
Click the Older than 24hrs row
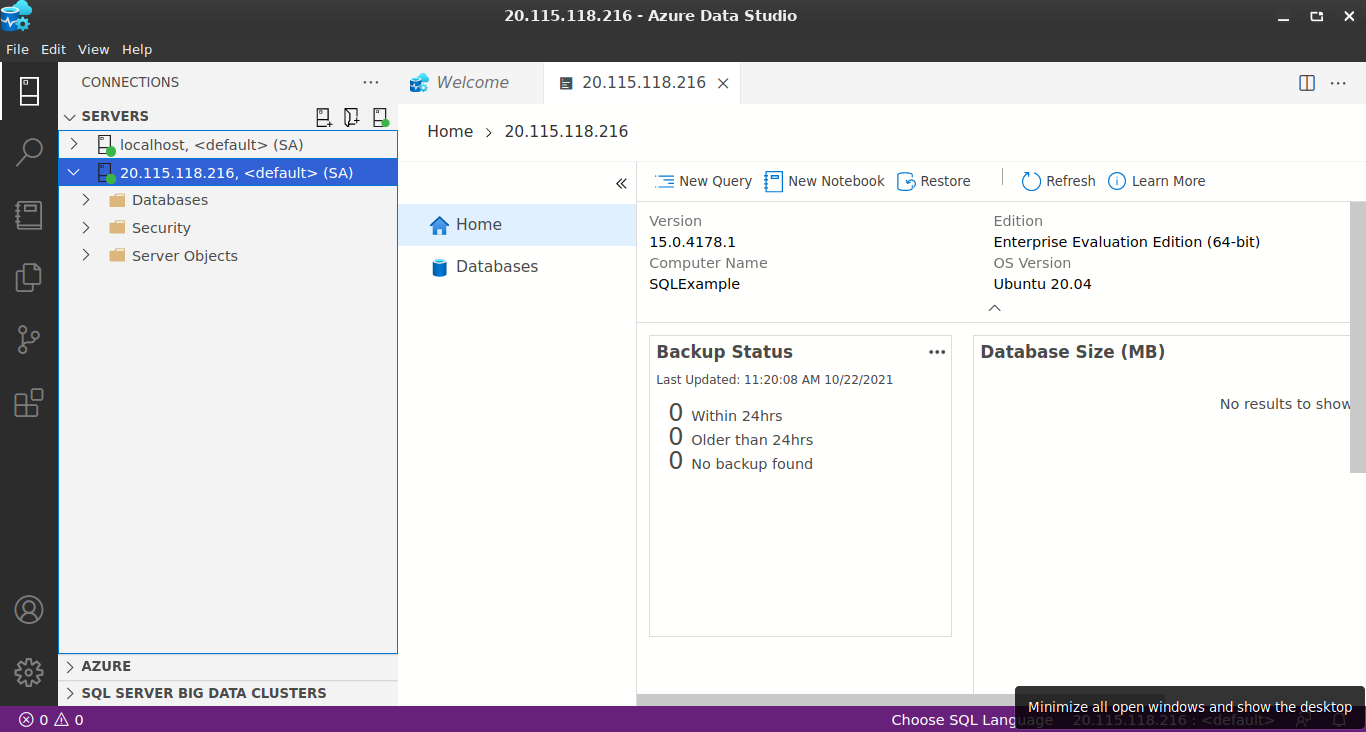tap(740, 438)
